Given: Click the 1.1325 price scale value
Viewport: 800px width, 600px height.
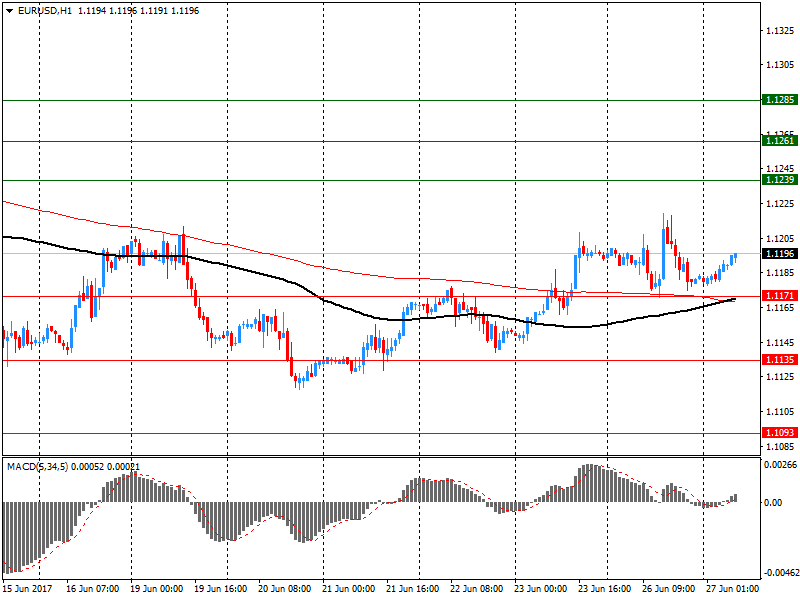Looking at the screenshot, I should (x=780, y=31).
